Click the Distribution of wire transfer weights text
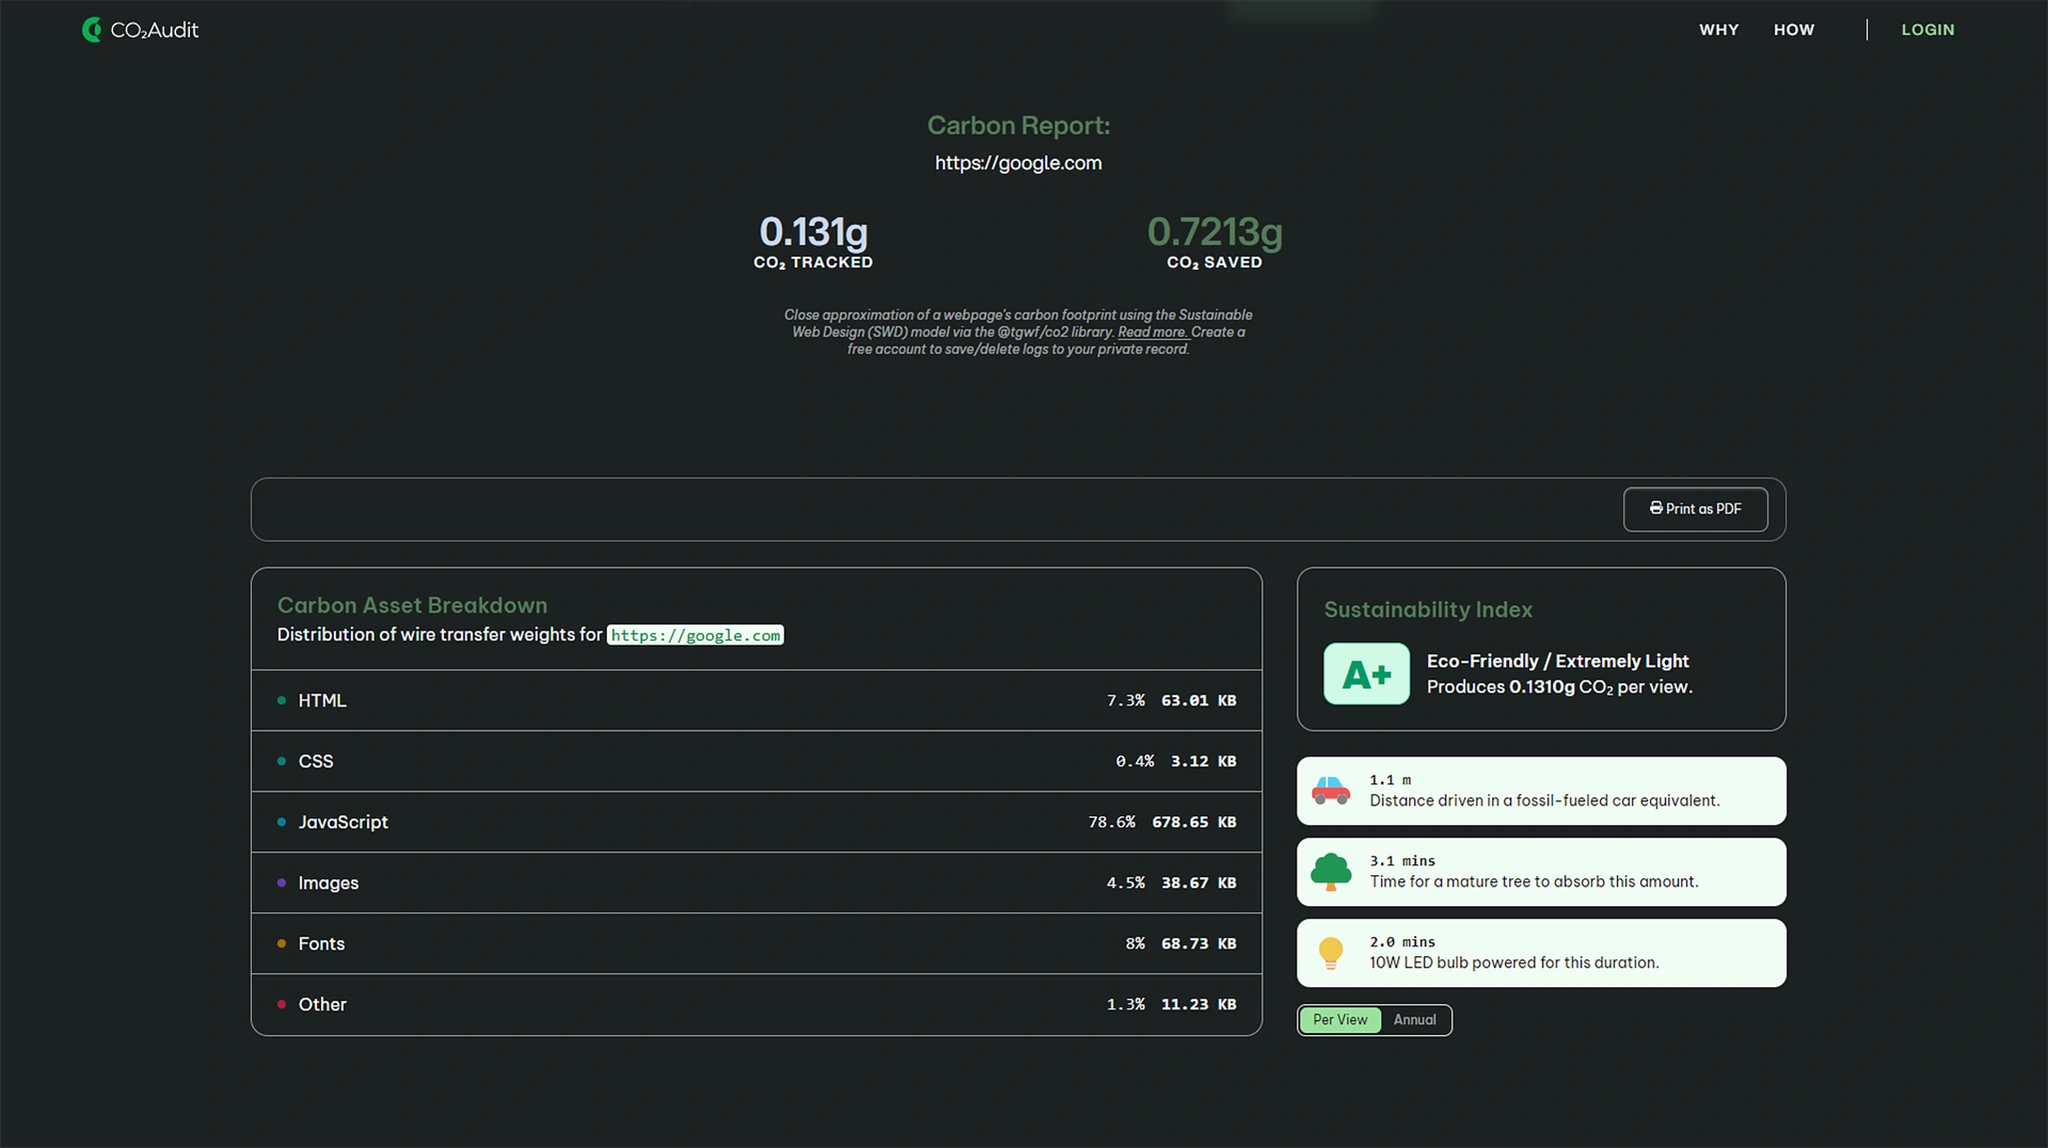2048x1148 pixels. (440, 635)
